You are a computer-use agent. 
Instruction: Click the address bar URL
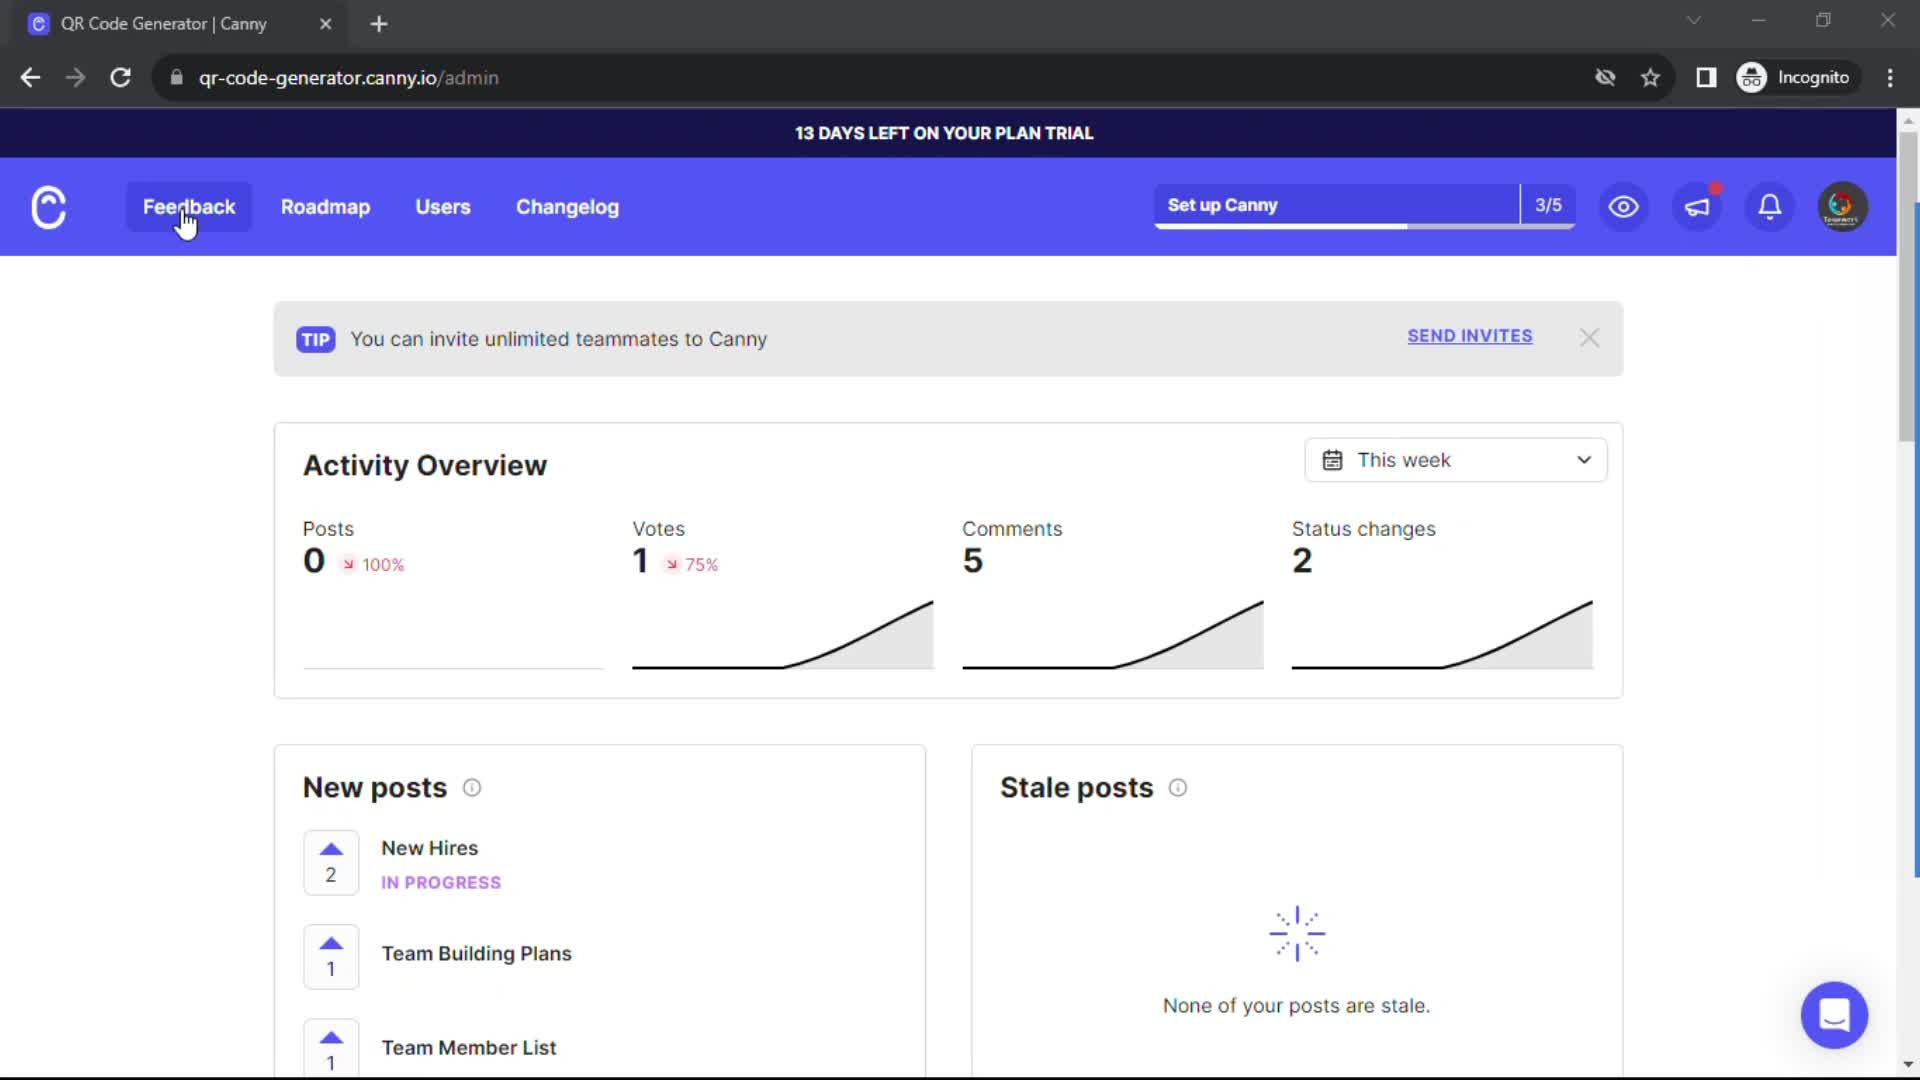click(x=348, y=78)
